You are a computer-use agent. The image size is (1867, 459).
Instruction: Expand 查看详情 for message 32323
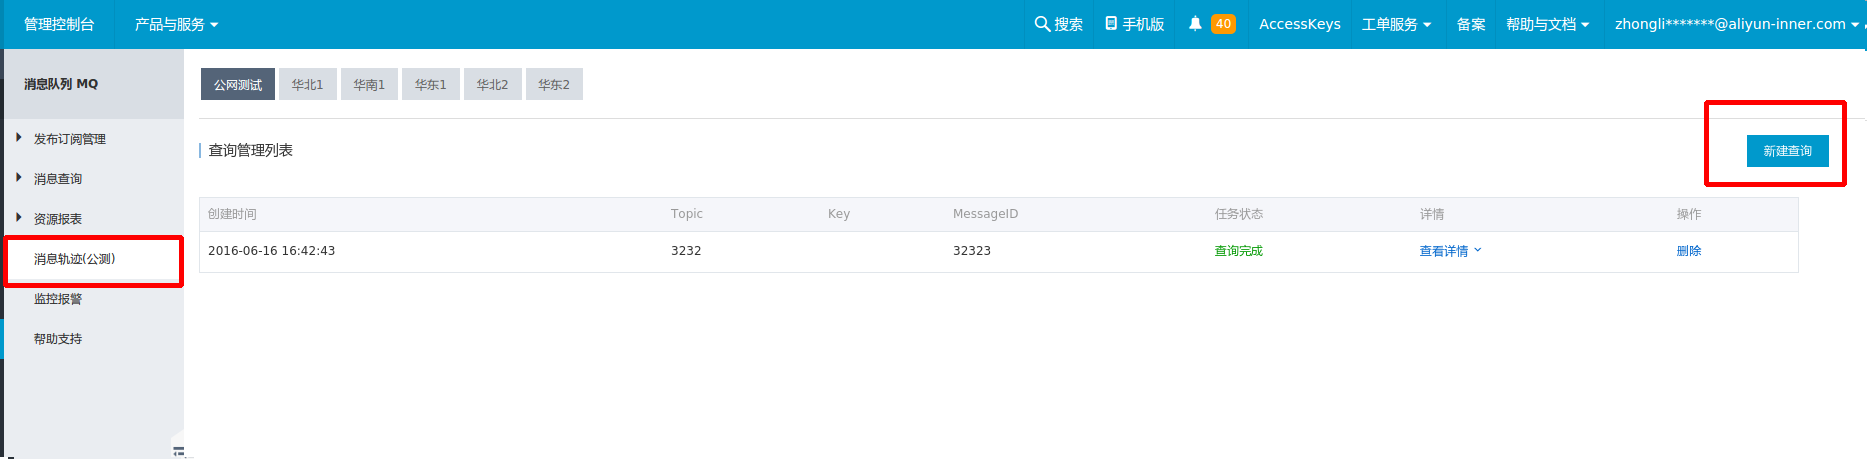(1450, 251)
